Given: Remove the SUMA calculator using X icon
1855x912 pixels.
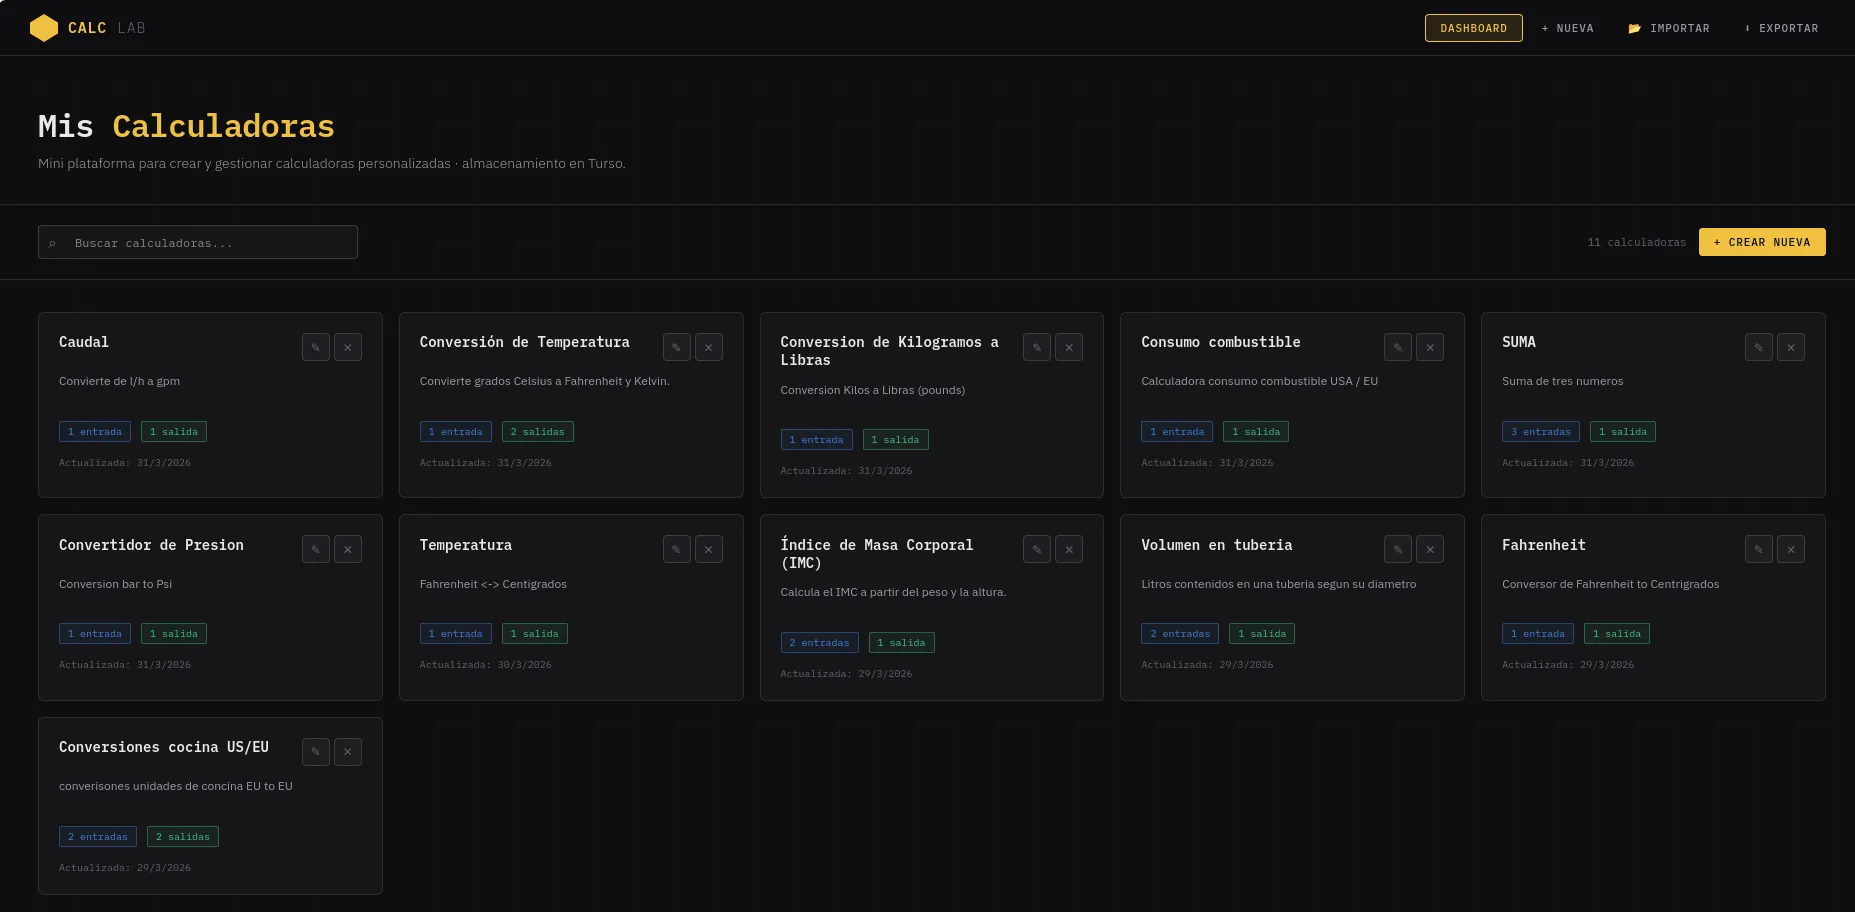Looking at the screenshot, I should point(1791,347).
